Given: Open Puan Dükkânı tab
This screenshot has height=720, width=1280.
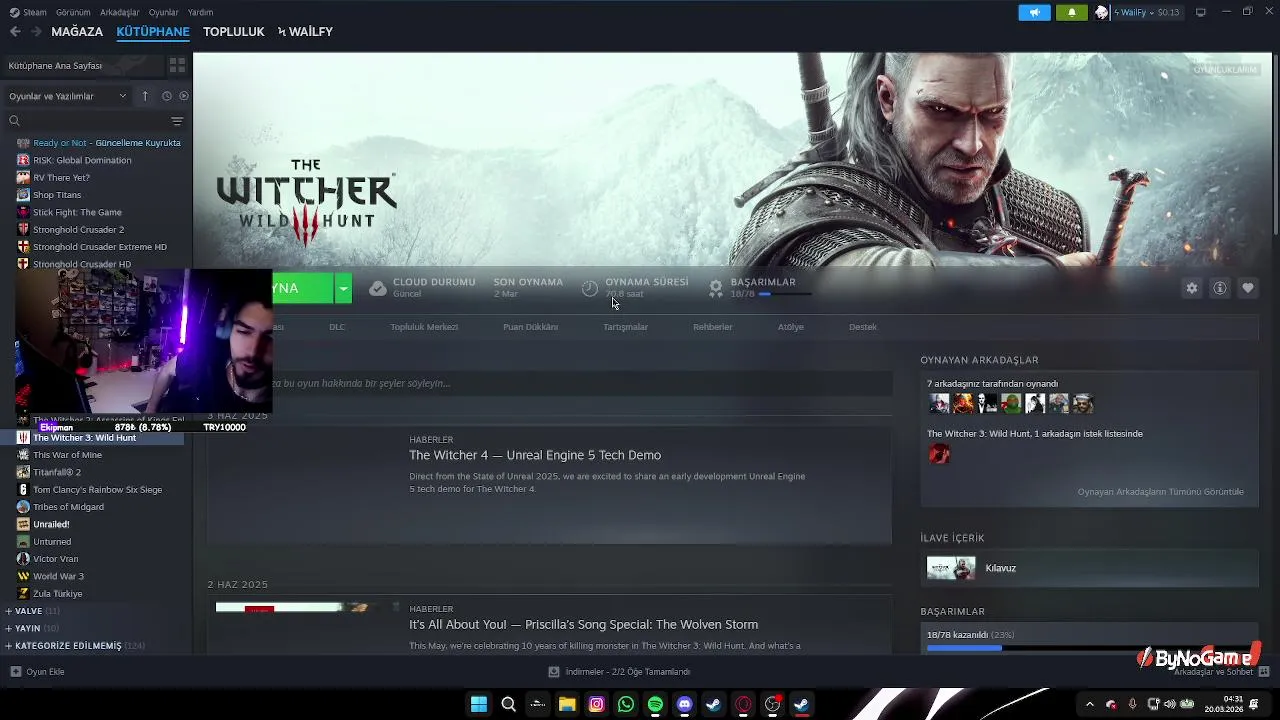Looking at the screenshot, I should pos(530,327).
